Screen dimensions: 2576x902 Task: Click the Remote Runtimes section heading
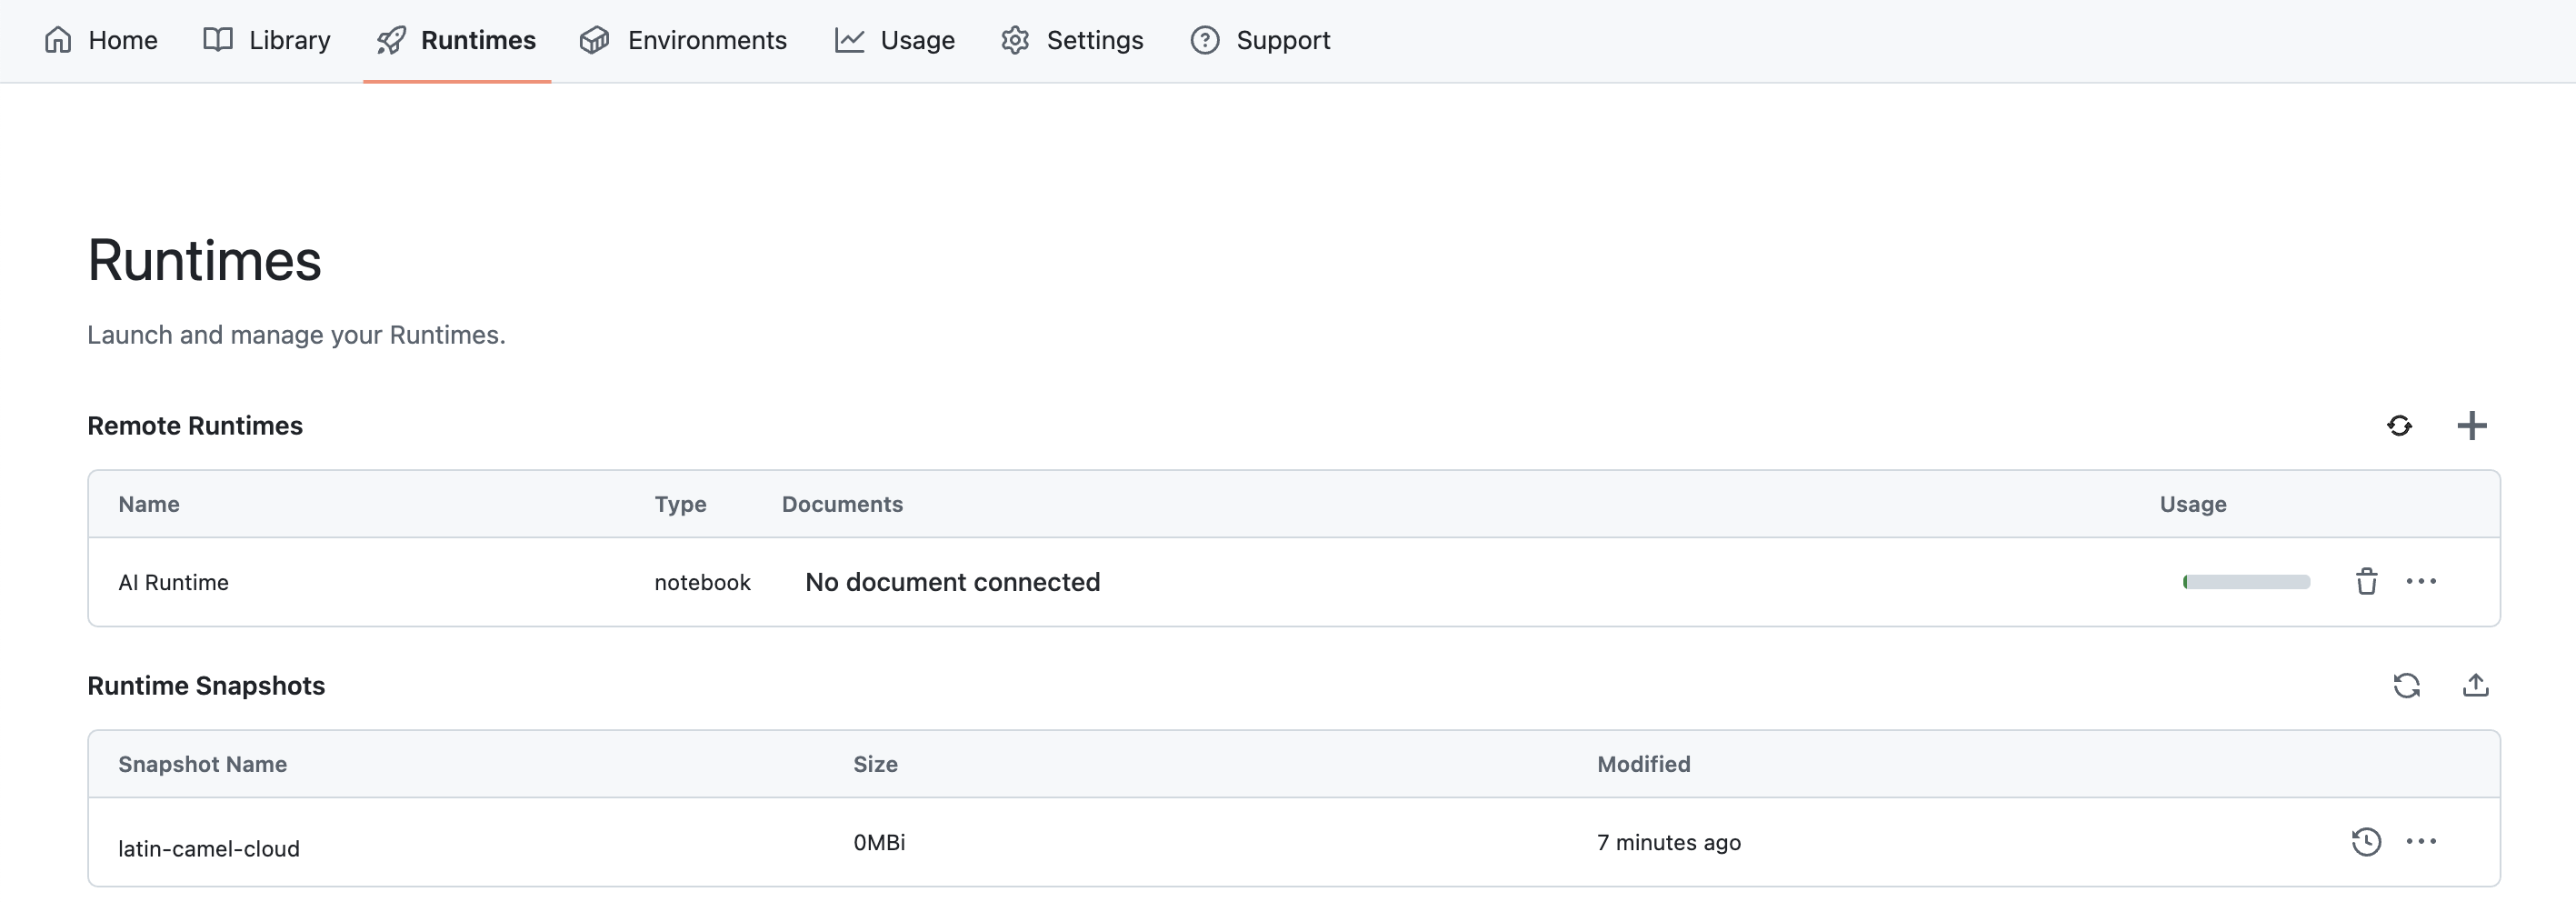pos(195,426)
